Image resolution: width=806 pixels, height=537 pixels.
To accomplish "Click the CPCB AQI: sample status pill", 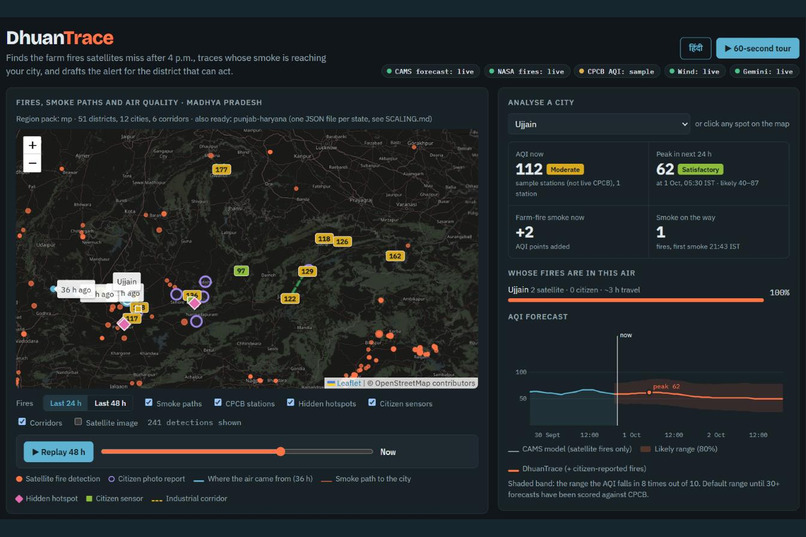I will pyautogui.click(x=617, y=71).
